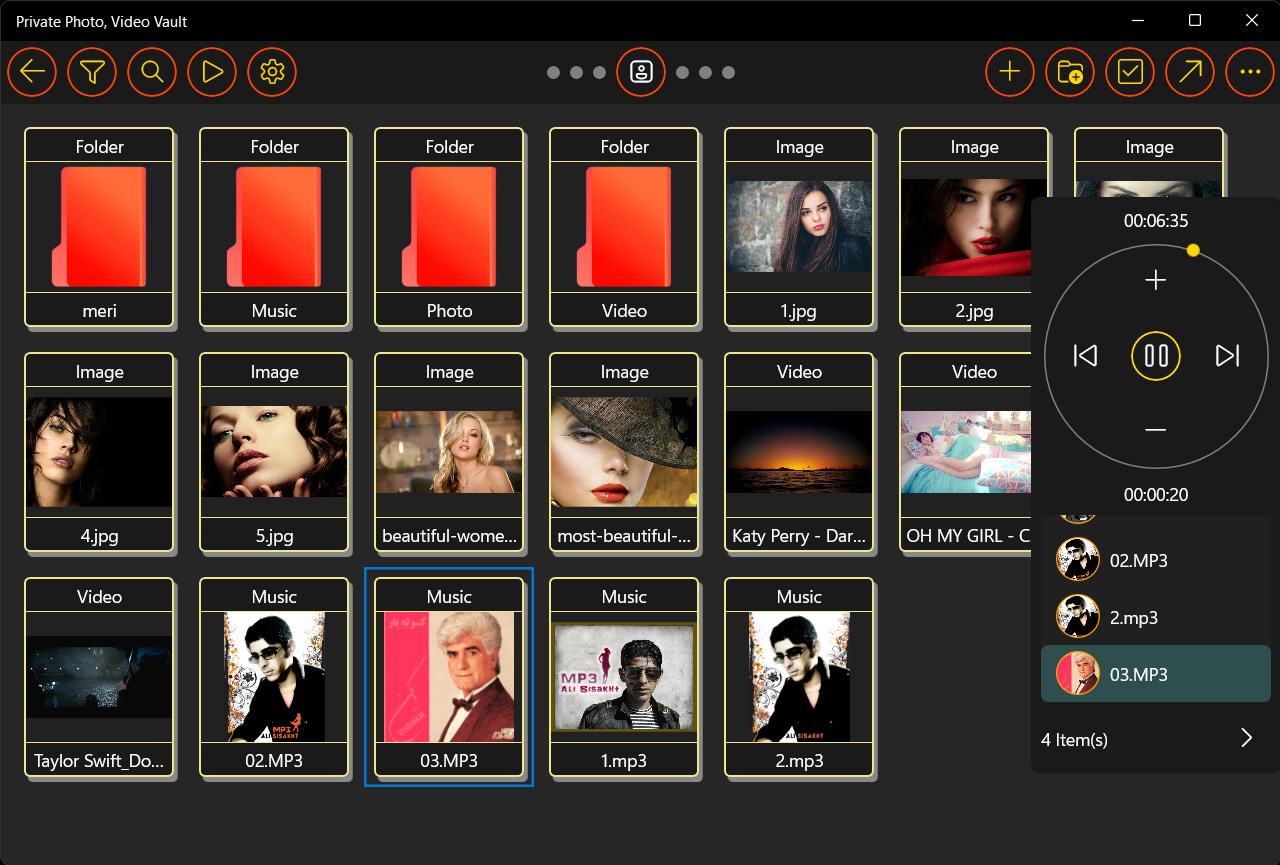Add a new file to the vault
1280x865 pixels.
(x=1009, y=72)
